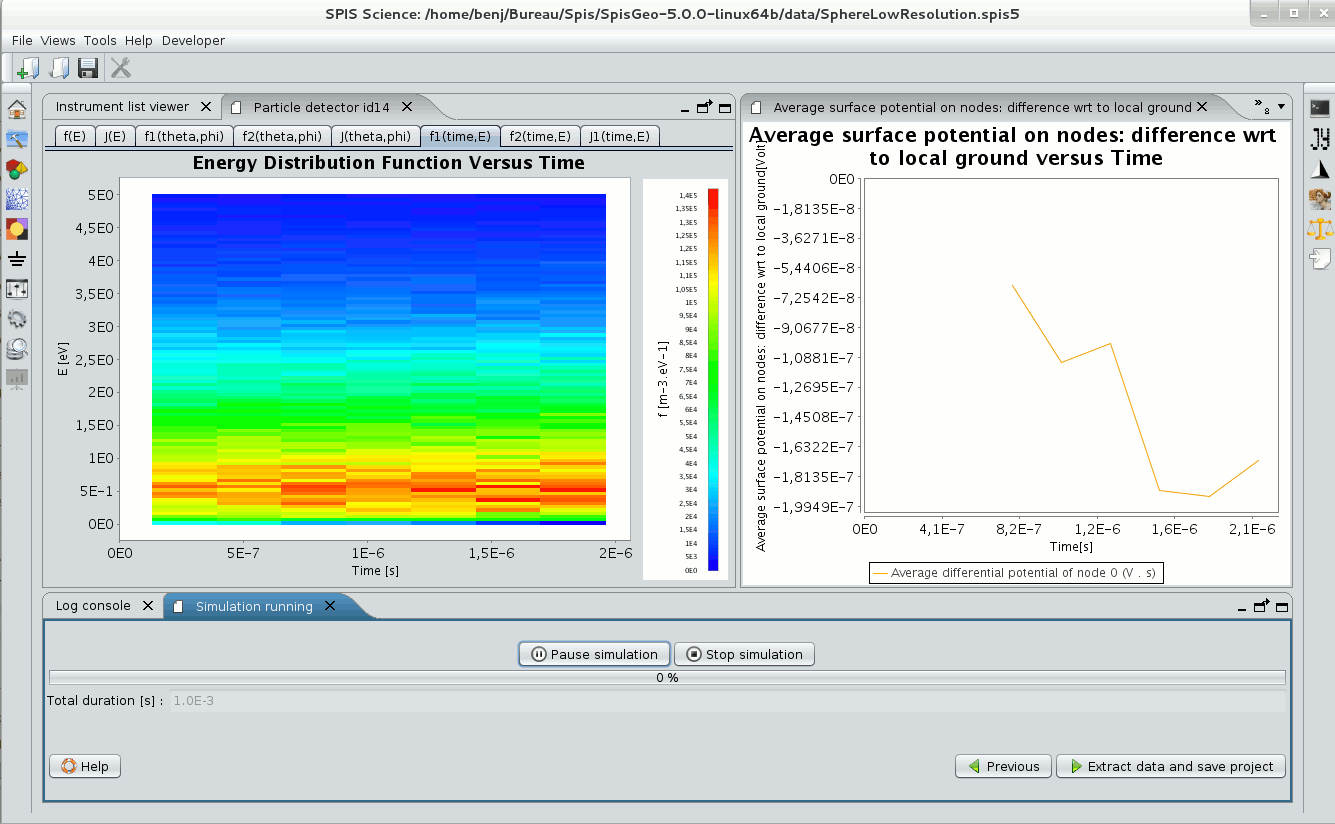Click the Jython JY icon
Screen dimensions: 1335x824
point(1320,139)
